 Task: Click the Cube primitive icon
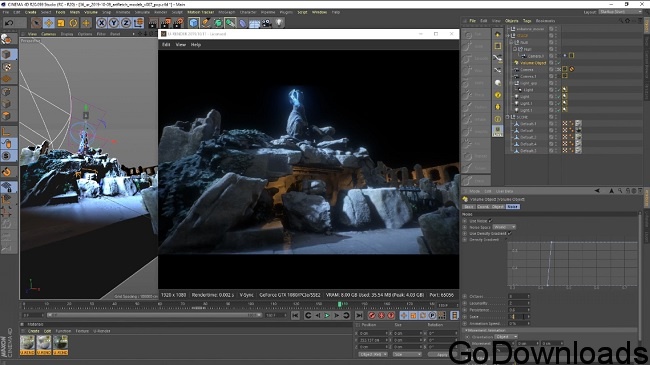[x=193, y=23]
